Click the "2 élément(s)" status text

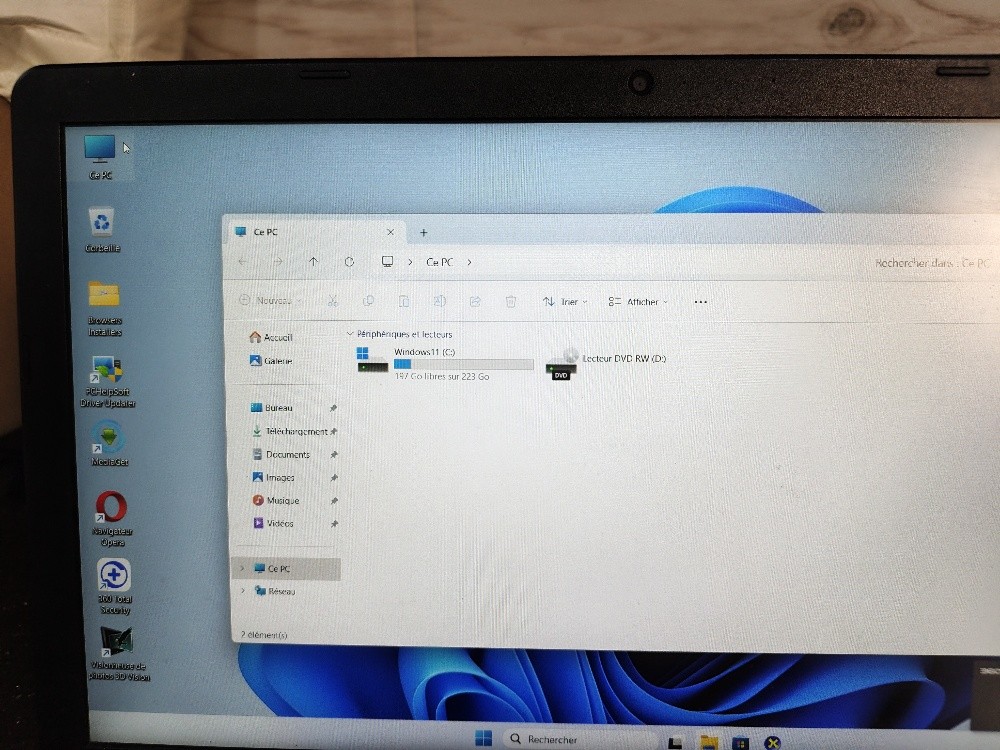coord(264,635)
